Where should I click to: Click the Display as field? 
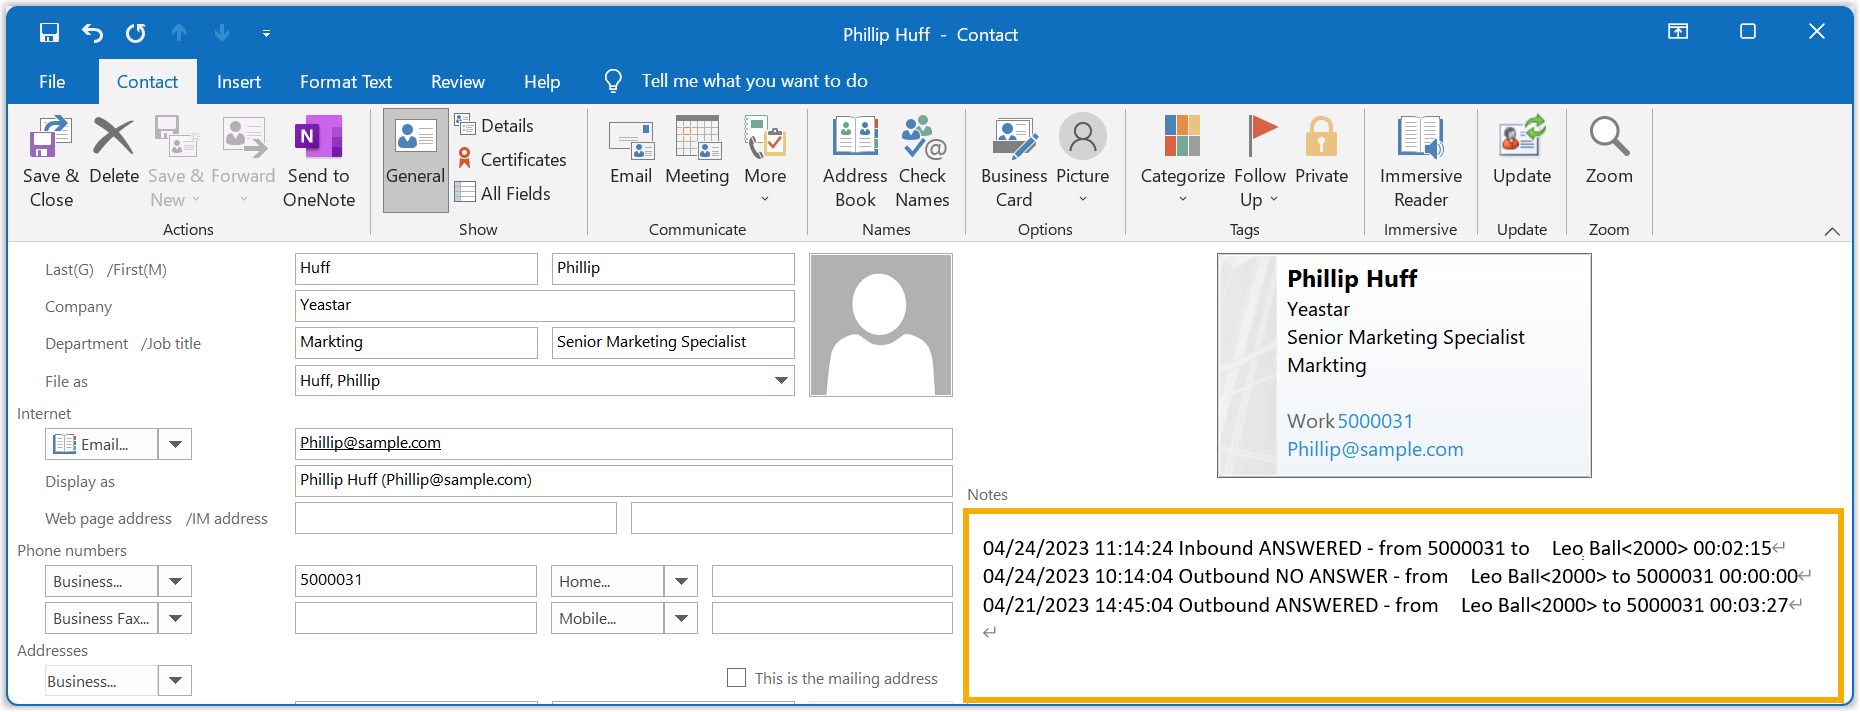tap(624, 480)
